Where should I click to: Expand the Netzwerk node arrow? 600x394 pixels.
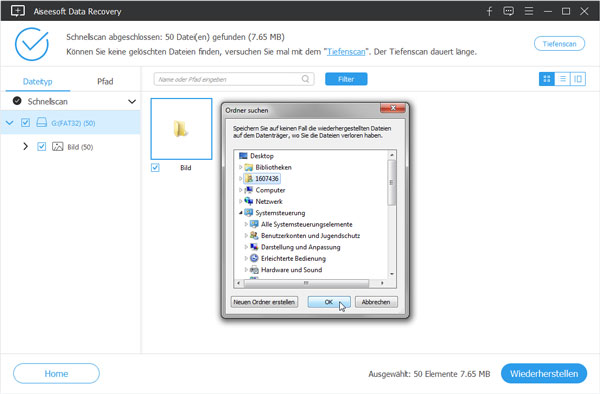coord(240,201)
